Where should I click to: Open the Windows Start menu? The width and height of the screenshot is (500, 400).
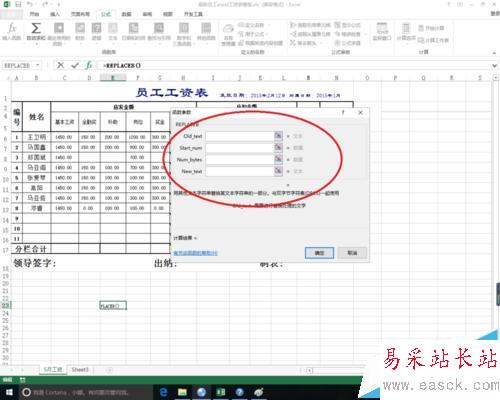coord(9,392)
